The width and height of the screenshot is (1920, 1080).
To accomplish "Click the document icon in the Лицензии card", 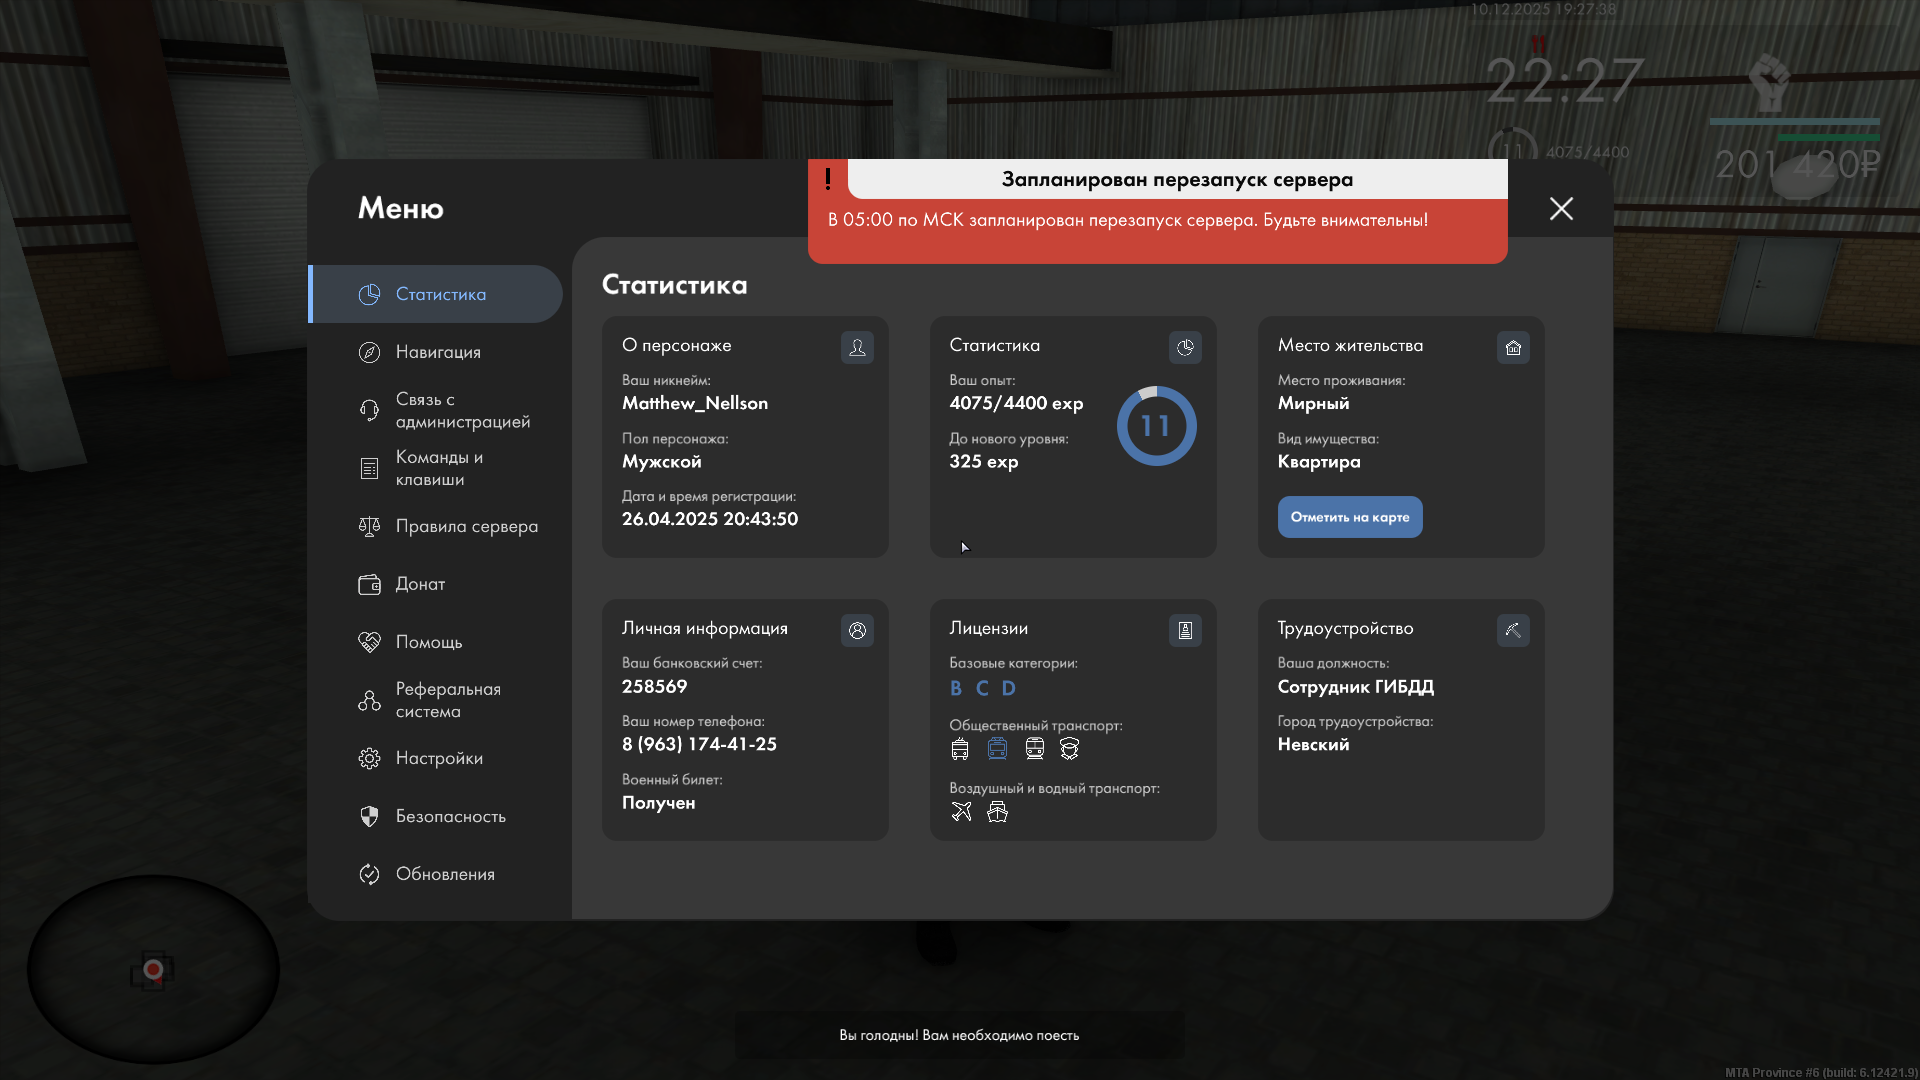I will click(x=1185, y=630).
